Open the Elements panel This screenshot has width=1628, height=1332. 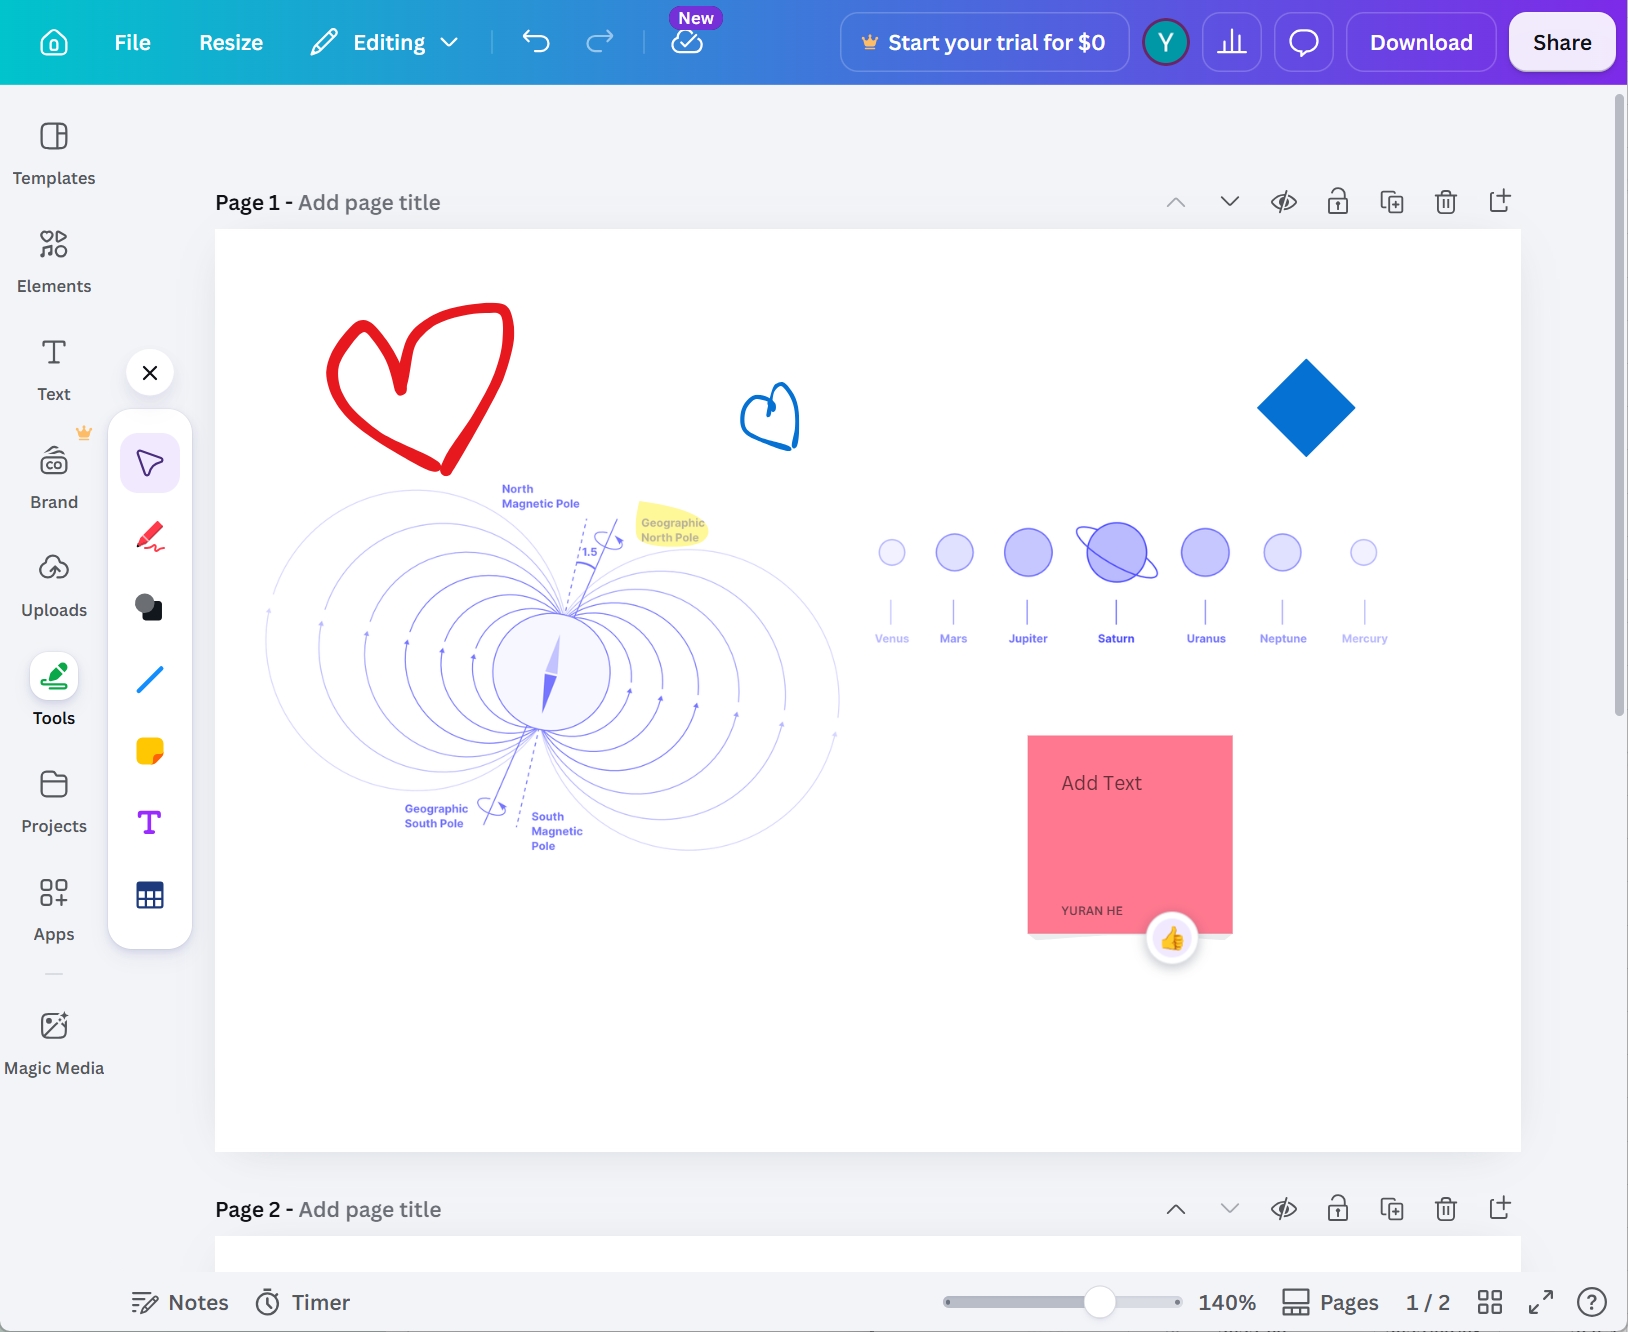(x=54, y=262)
